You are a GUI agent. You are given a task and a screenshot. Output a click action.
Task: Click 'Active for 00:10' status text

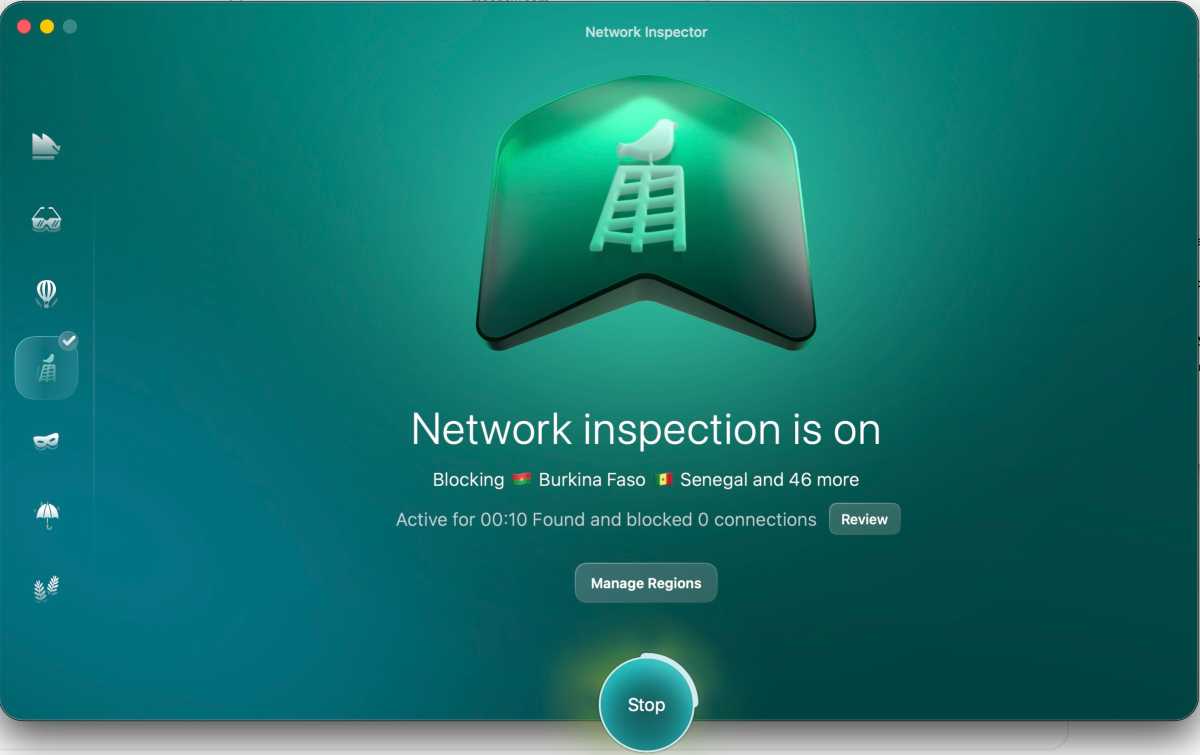click(x=461, y=520)
